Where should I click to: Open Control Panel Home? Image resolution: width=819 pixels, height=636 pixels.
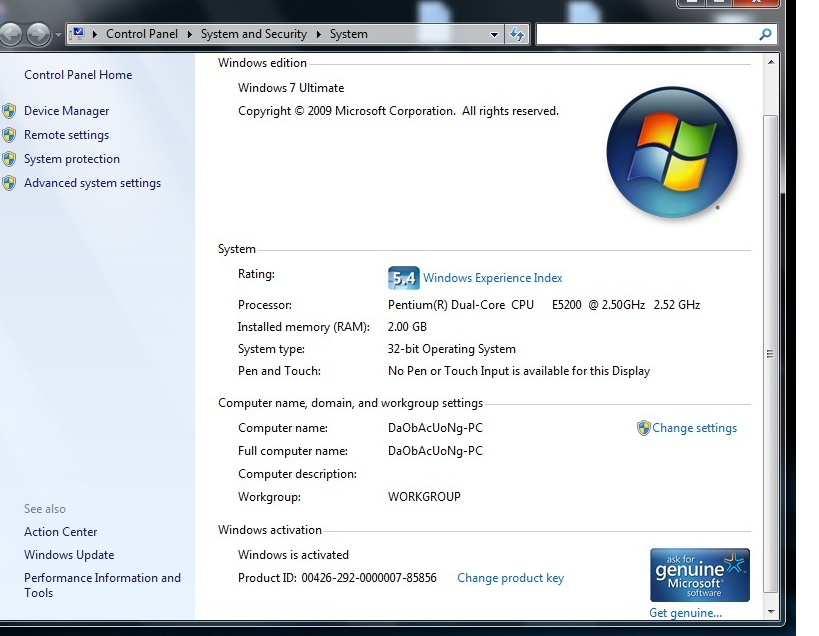tap(78, 75)
